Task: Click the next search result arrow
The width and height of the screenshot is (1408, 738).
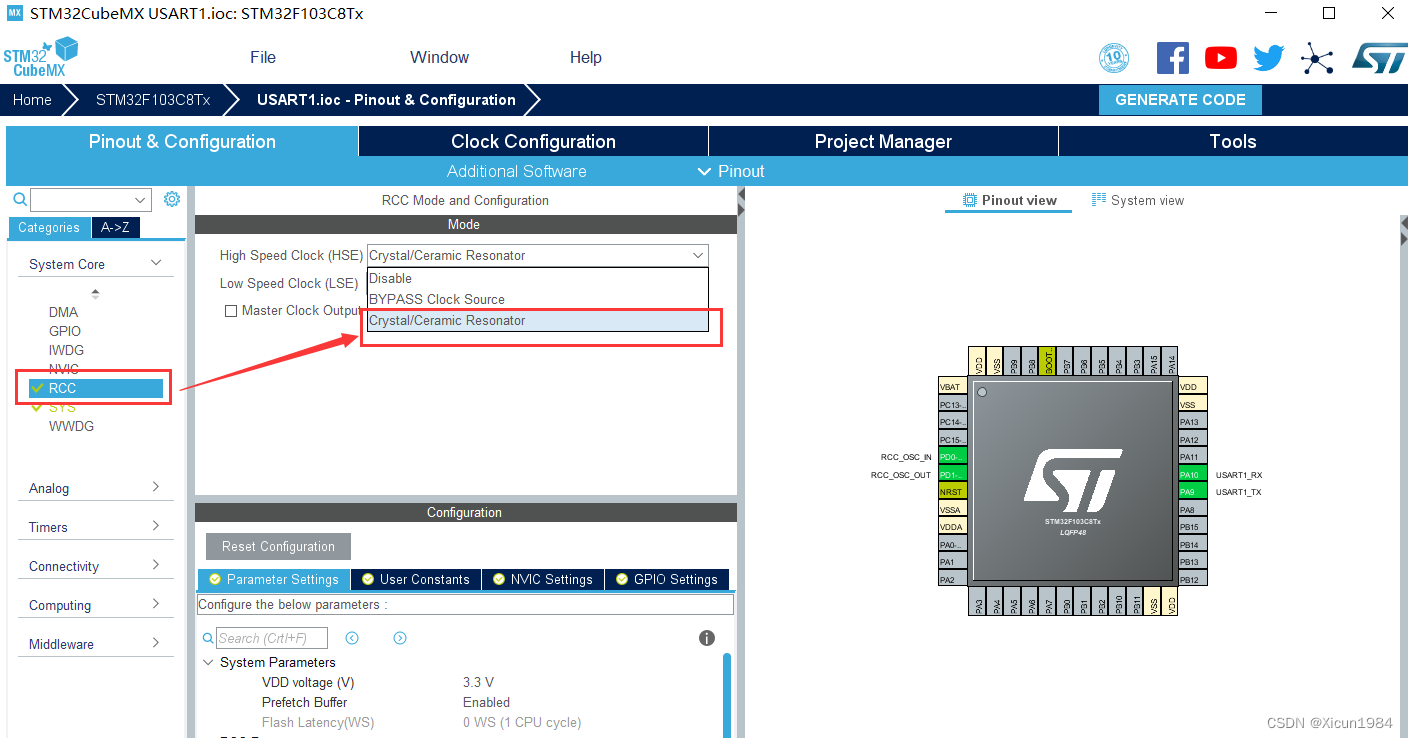Action: 399,637
